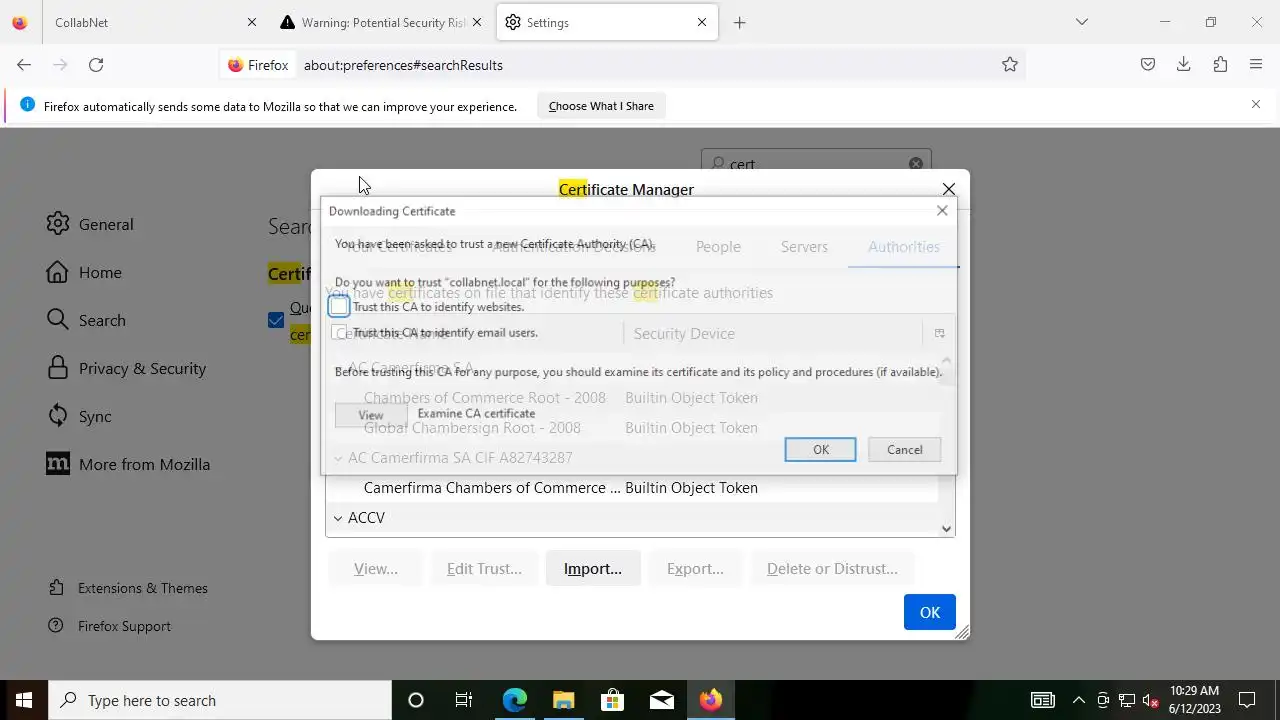Open the notification center icon
This screenshot has width=1280, height=720.
(1247, 700)
